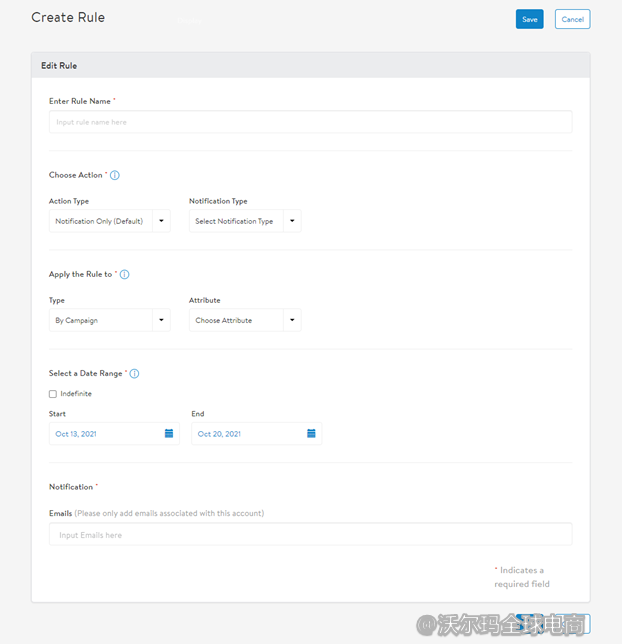Open the End date calendar icon

311,434
